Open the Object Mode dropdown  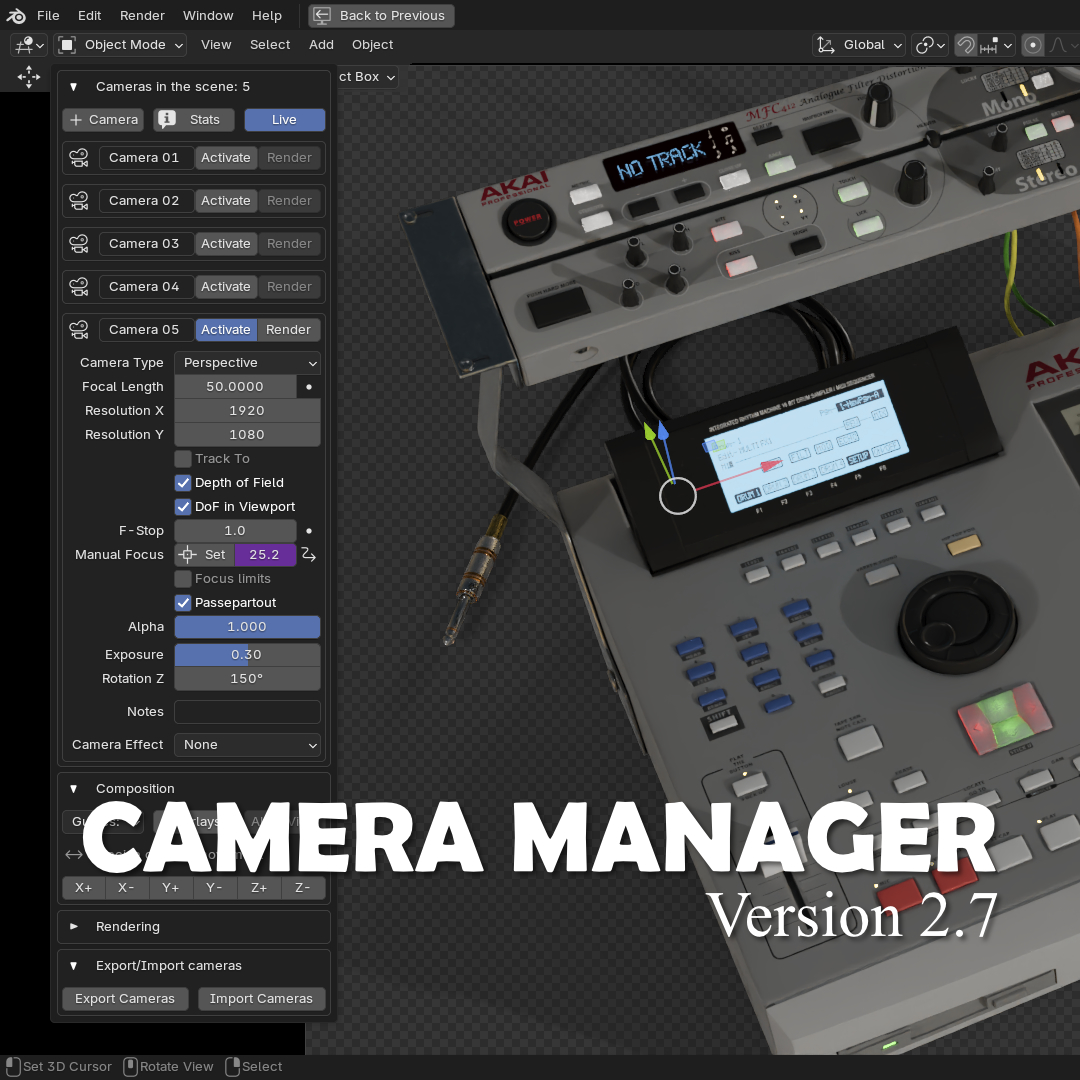121,45
